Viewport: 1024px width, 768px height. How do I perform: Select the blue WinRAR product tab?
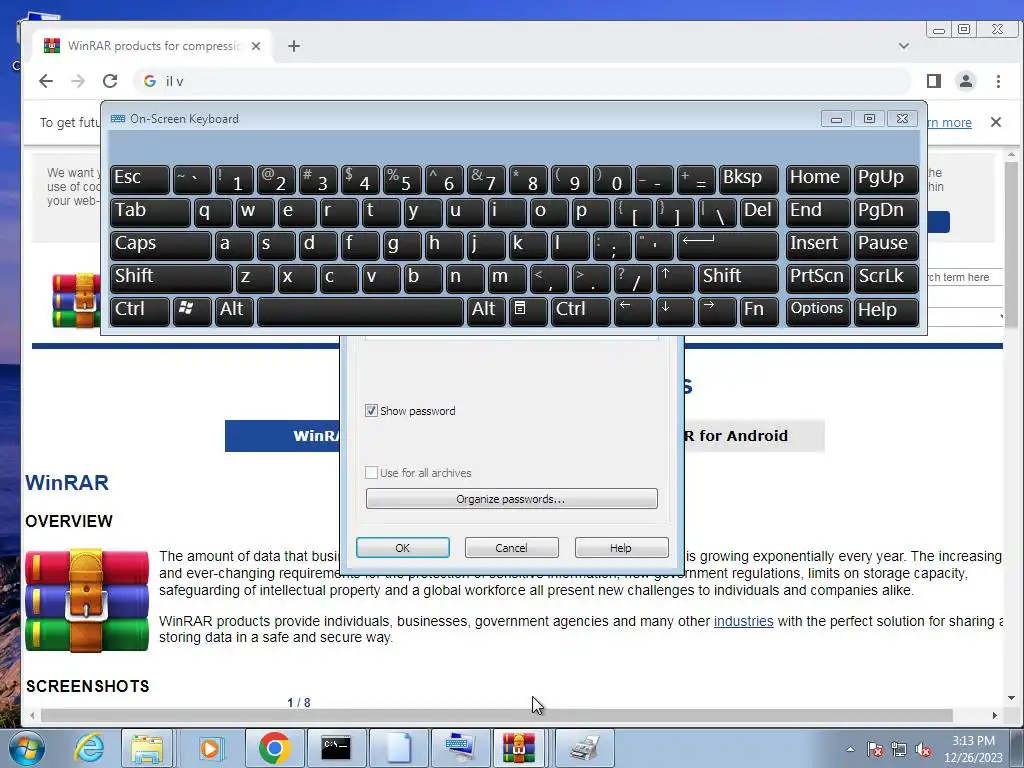point(282,436)
